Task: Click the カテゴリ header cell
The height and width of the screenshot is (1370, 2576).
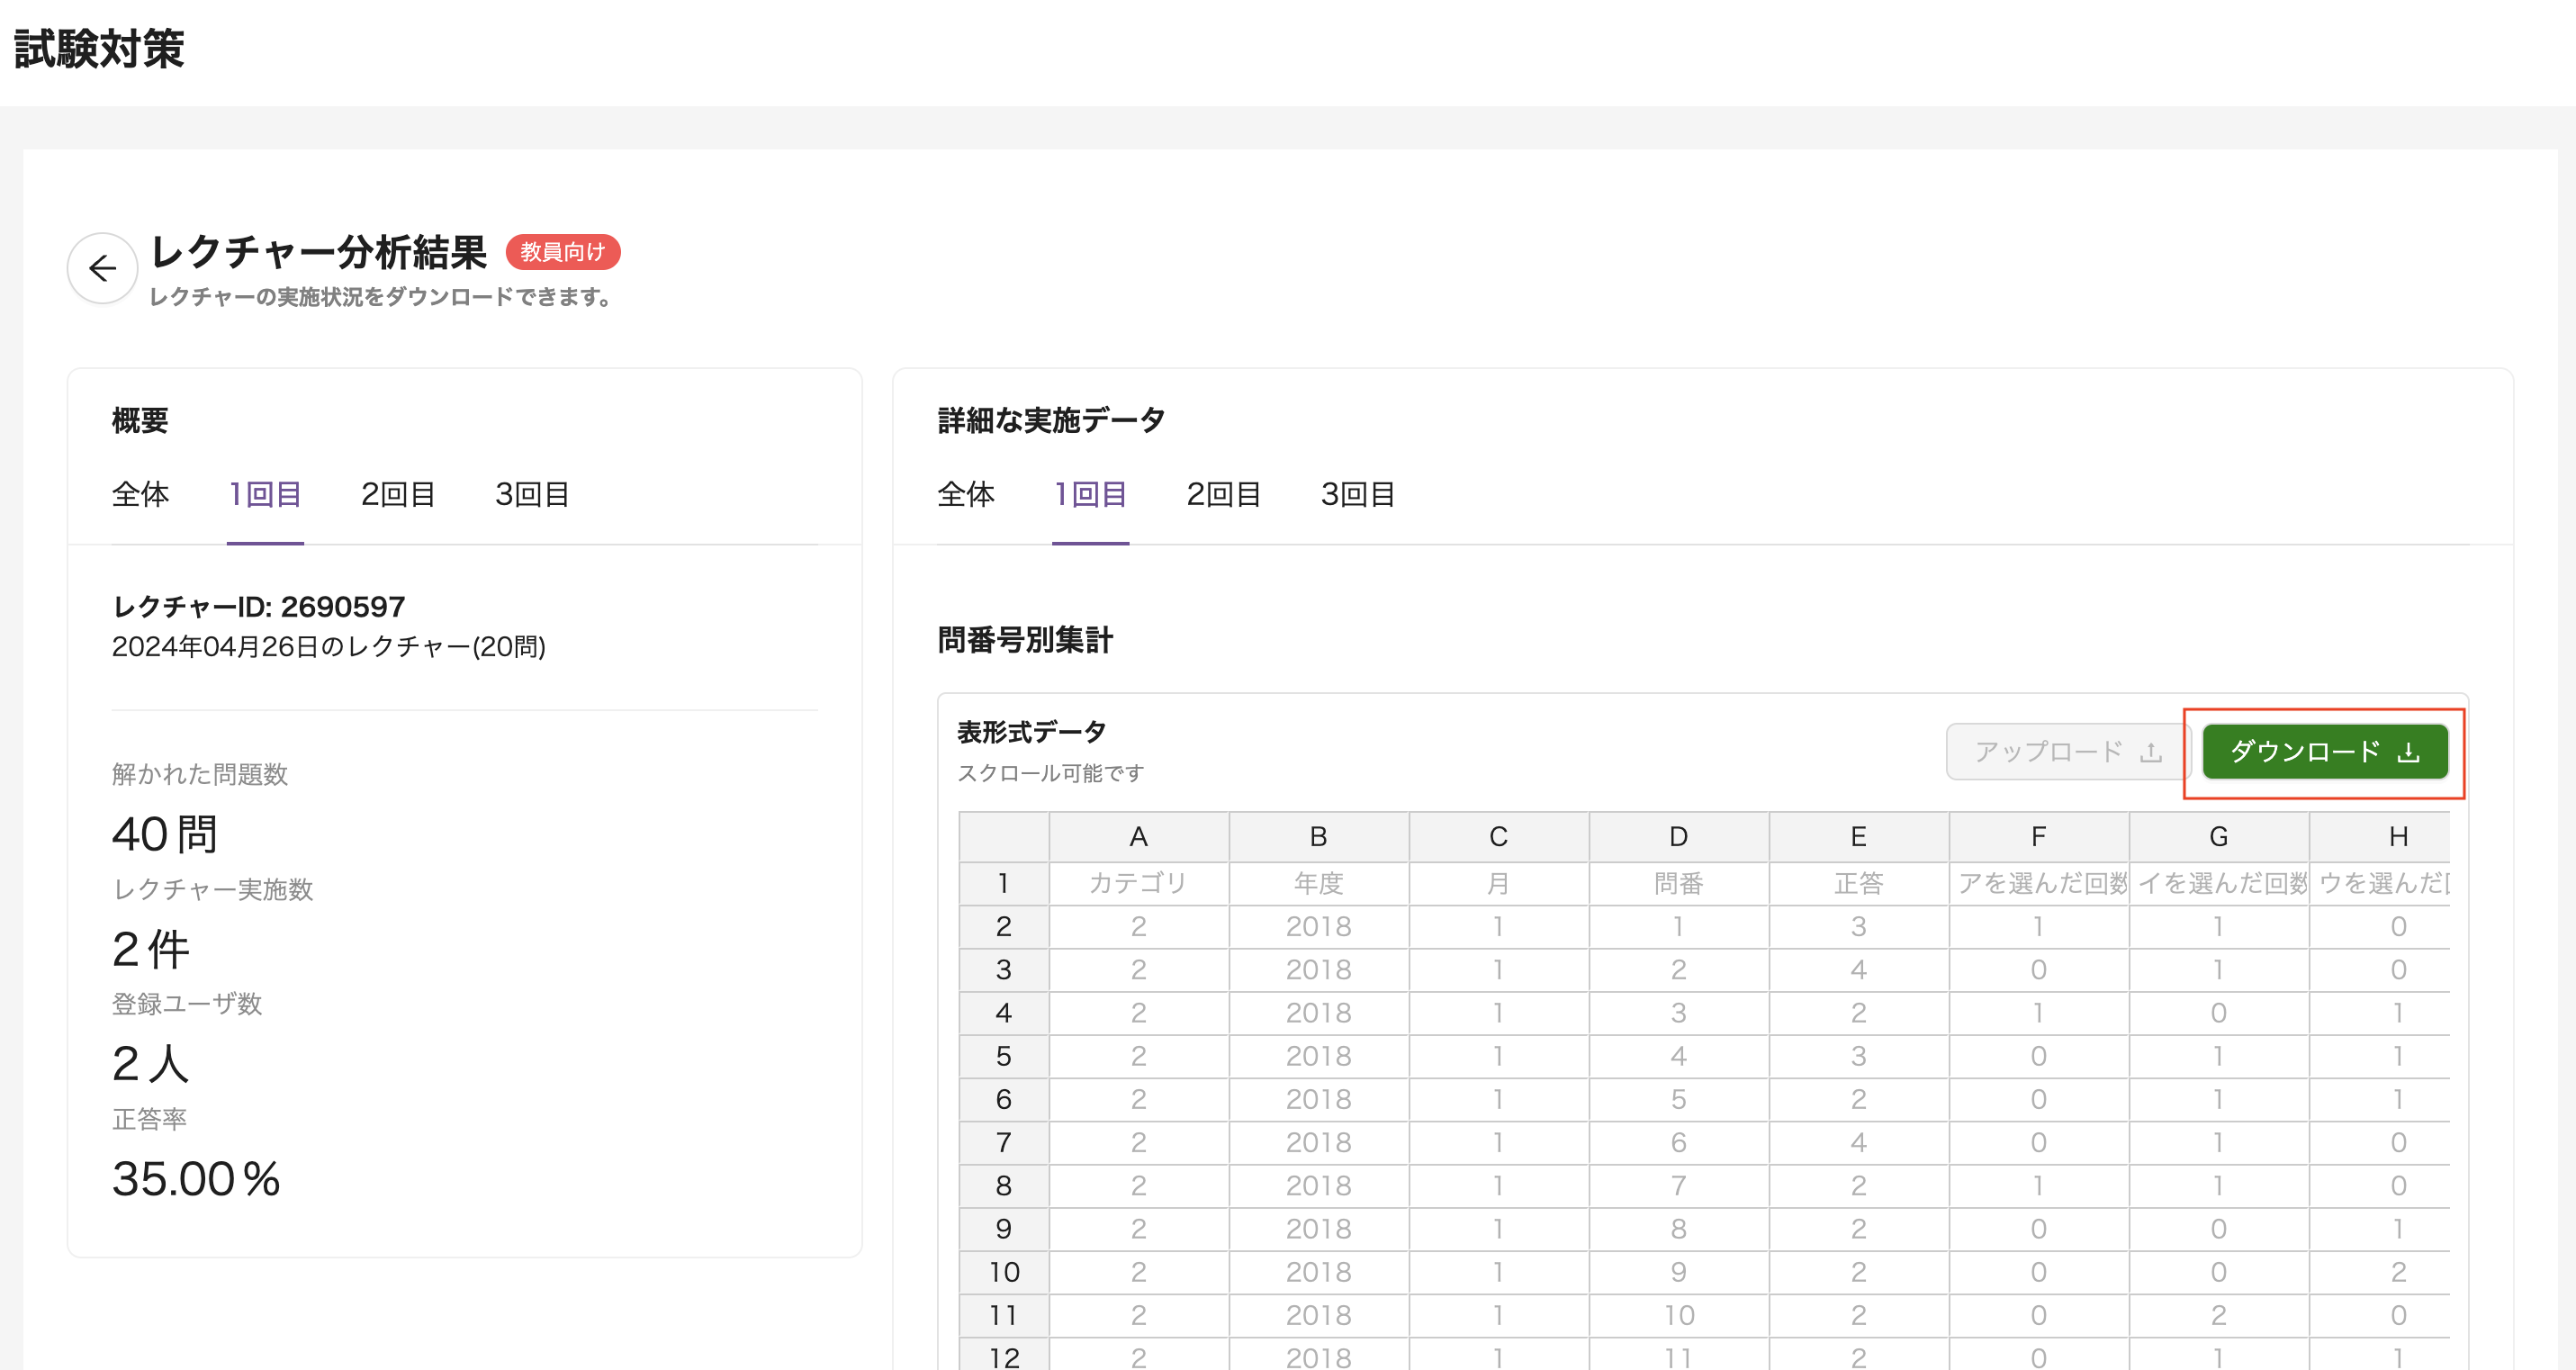Action: (1138, 883)
